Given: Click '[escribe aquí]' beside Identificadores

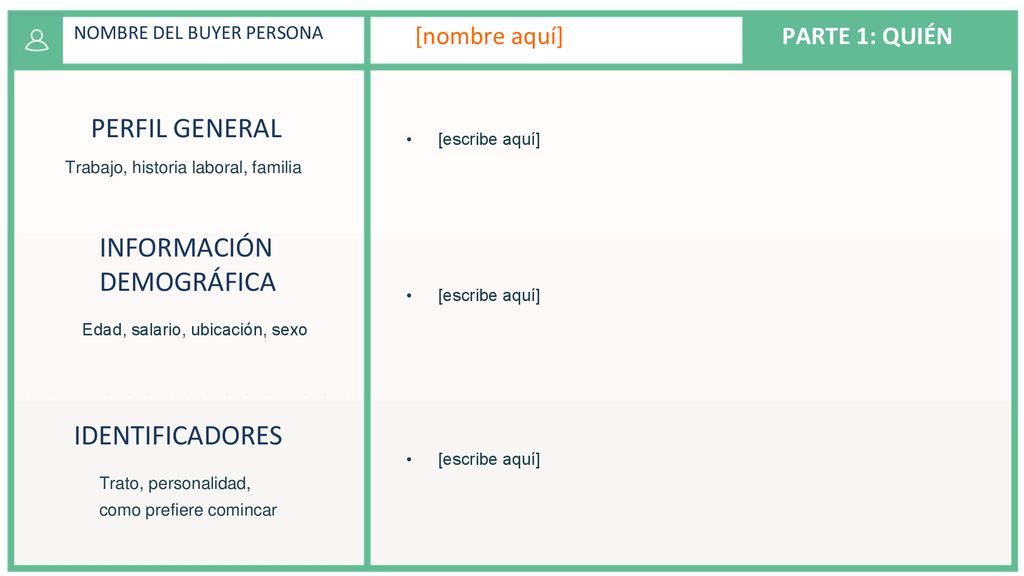Looking at the screenshot, I should coord(489,459).
